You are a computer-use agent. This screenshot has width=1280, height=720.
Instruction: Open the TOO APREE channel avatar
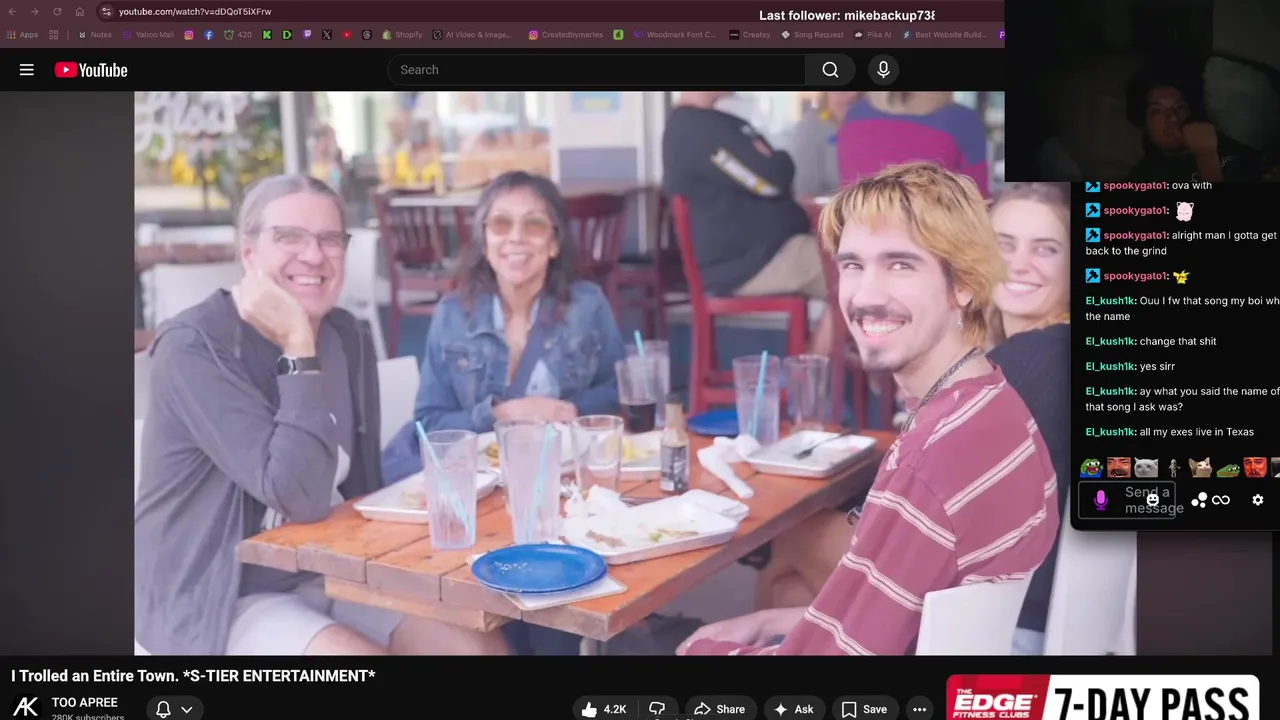26,707
